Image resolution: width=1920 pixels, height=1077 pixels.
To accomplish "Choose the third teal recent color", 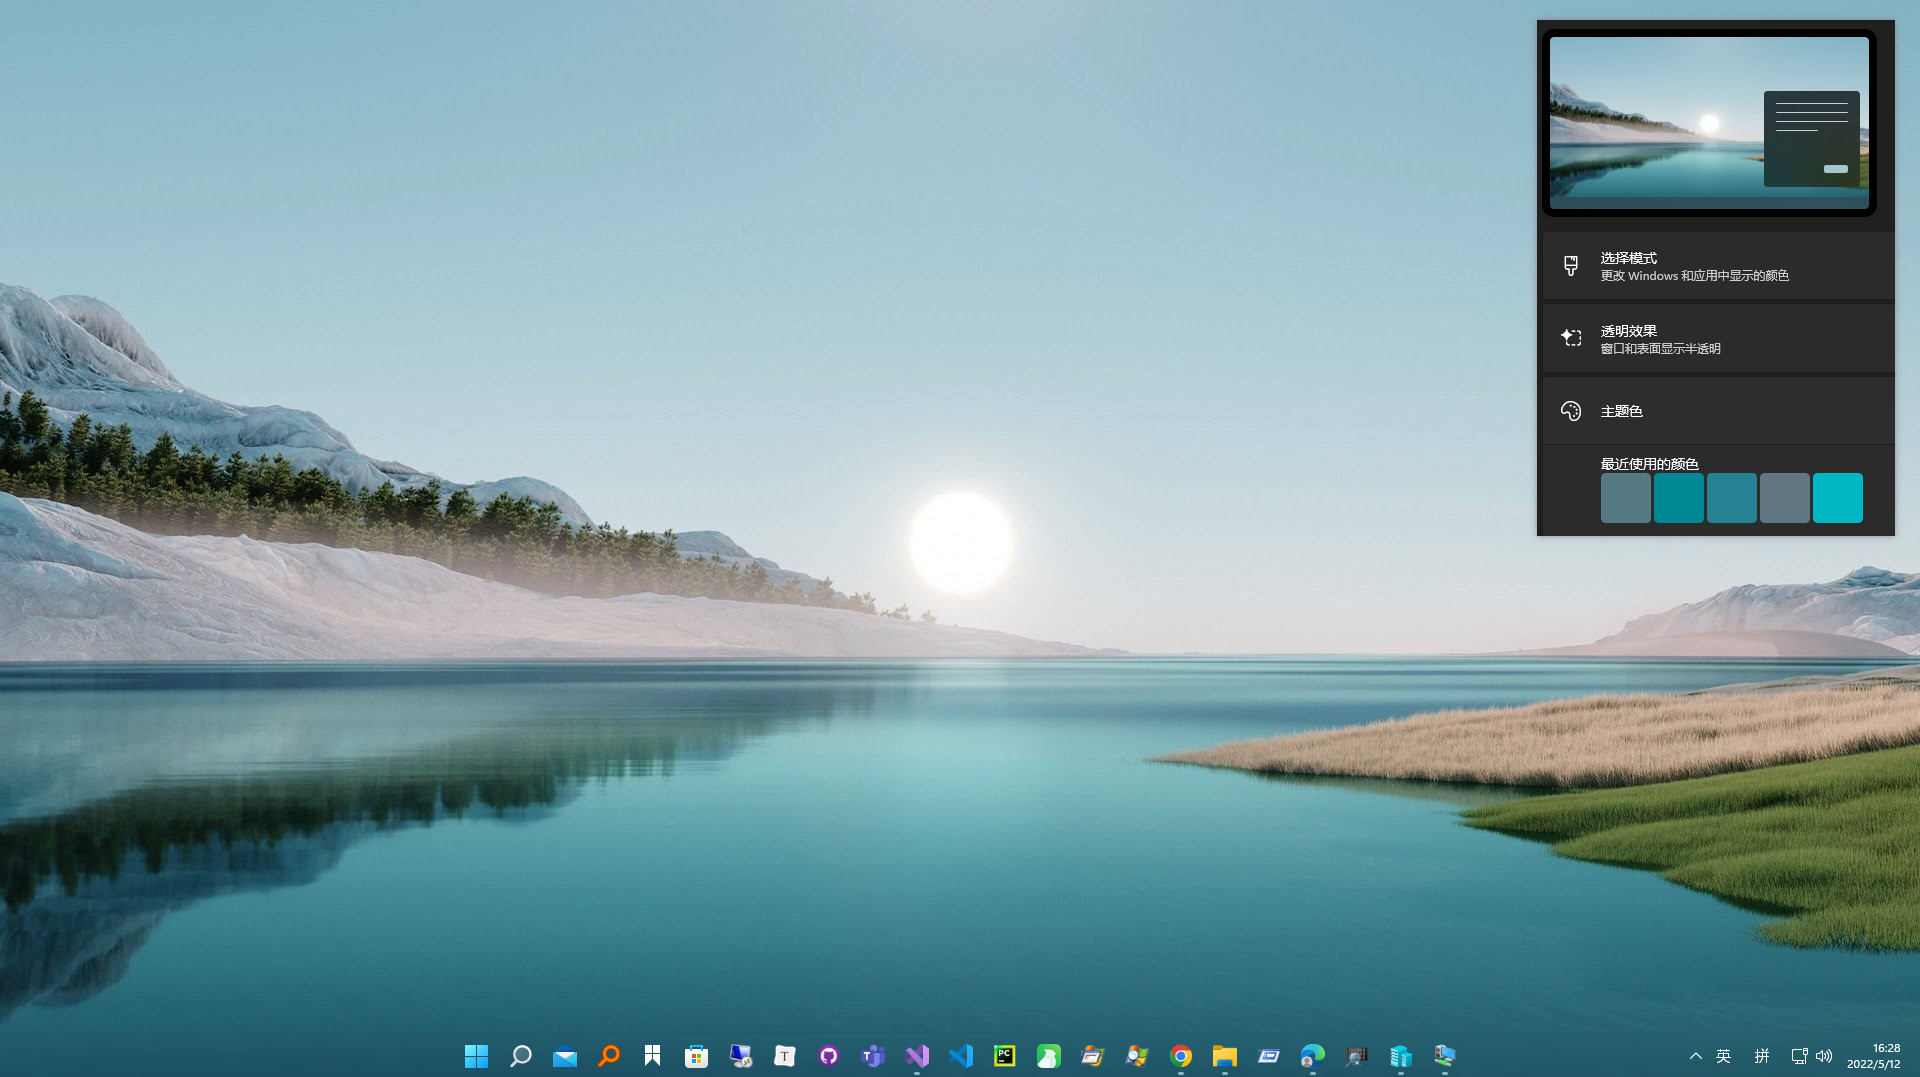I will (x=1732, y=498).
